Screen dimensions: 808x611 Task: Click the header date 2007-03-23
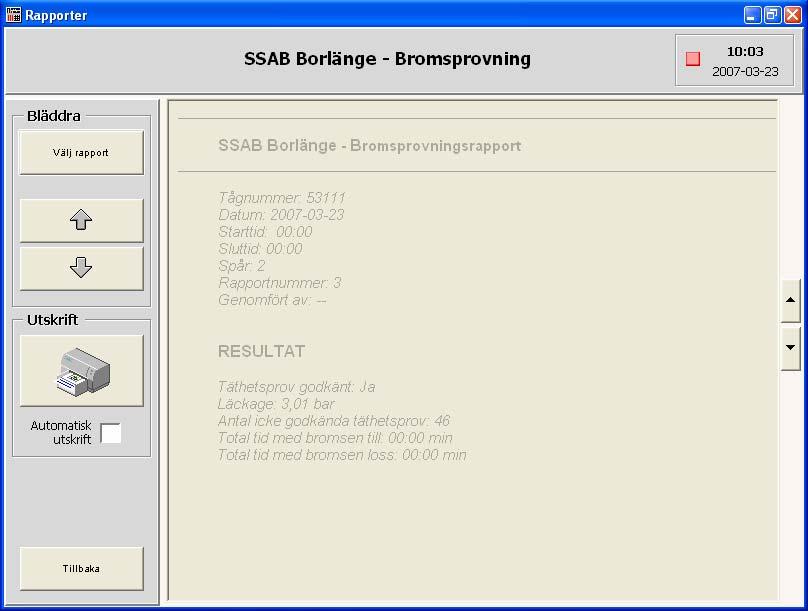(x=745, y=72)
